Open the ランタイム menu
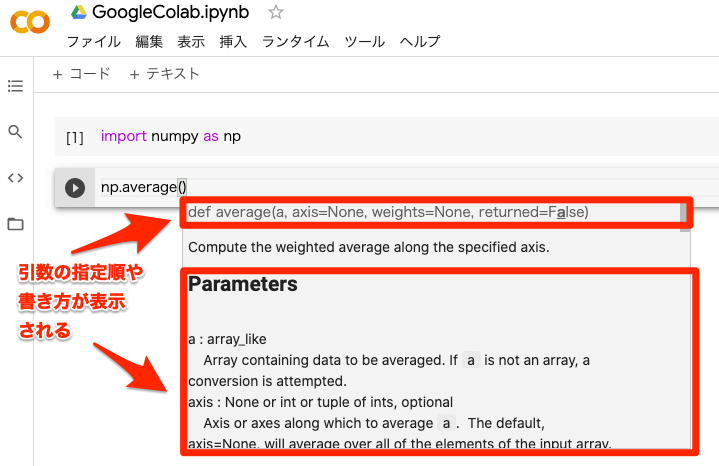Image resolution: width=719 pixels, height=466 pixels. click(296, 42)
